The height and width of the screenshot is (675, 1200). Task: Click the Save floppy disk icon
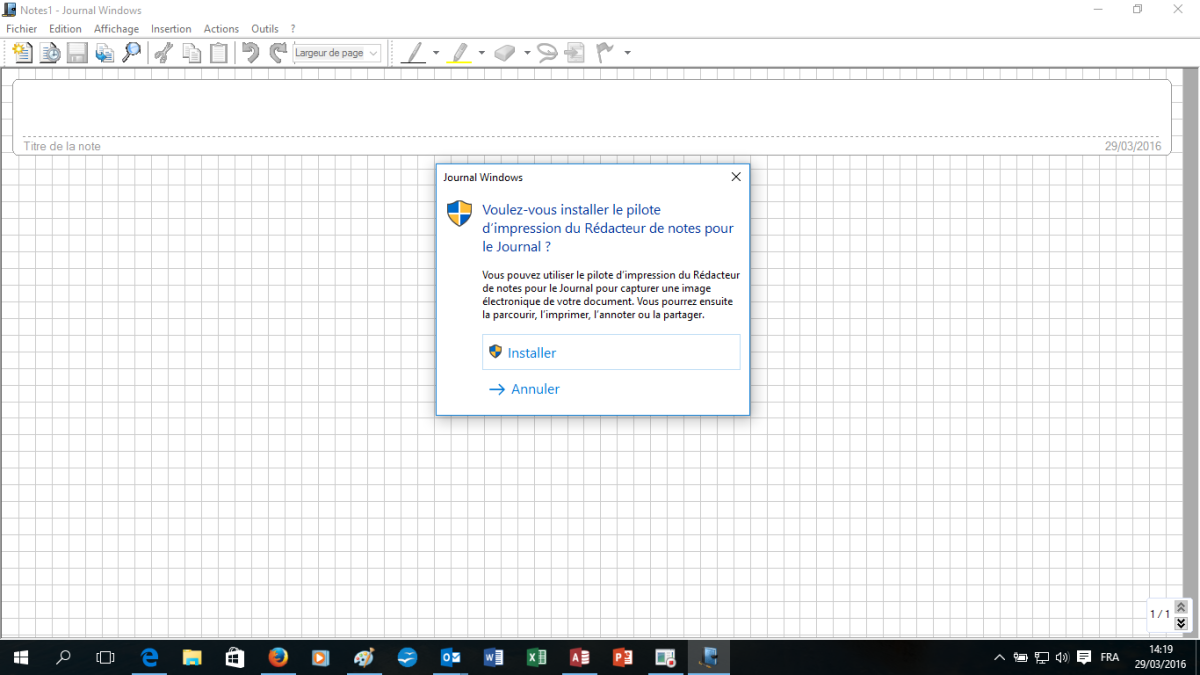tap(77, 53)
